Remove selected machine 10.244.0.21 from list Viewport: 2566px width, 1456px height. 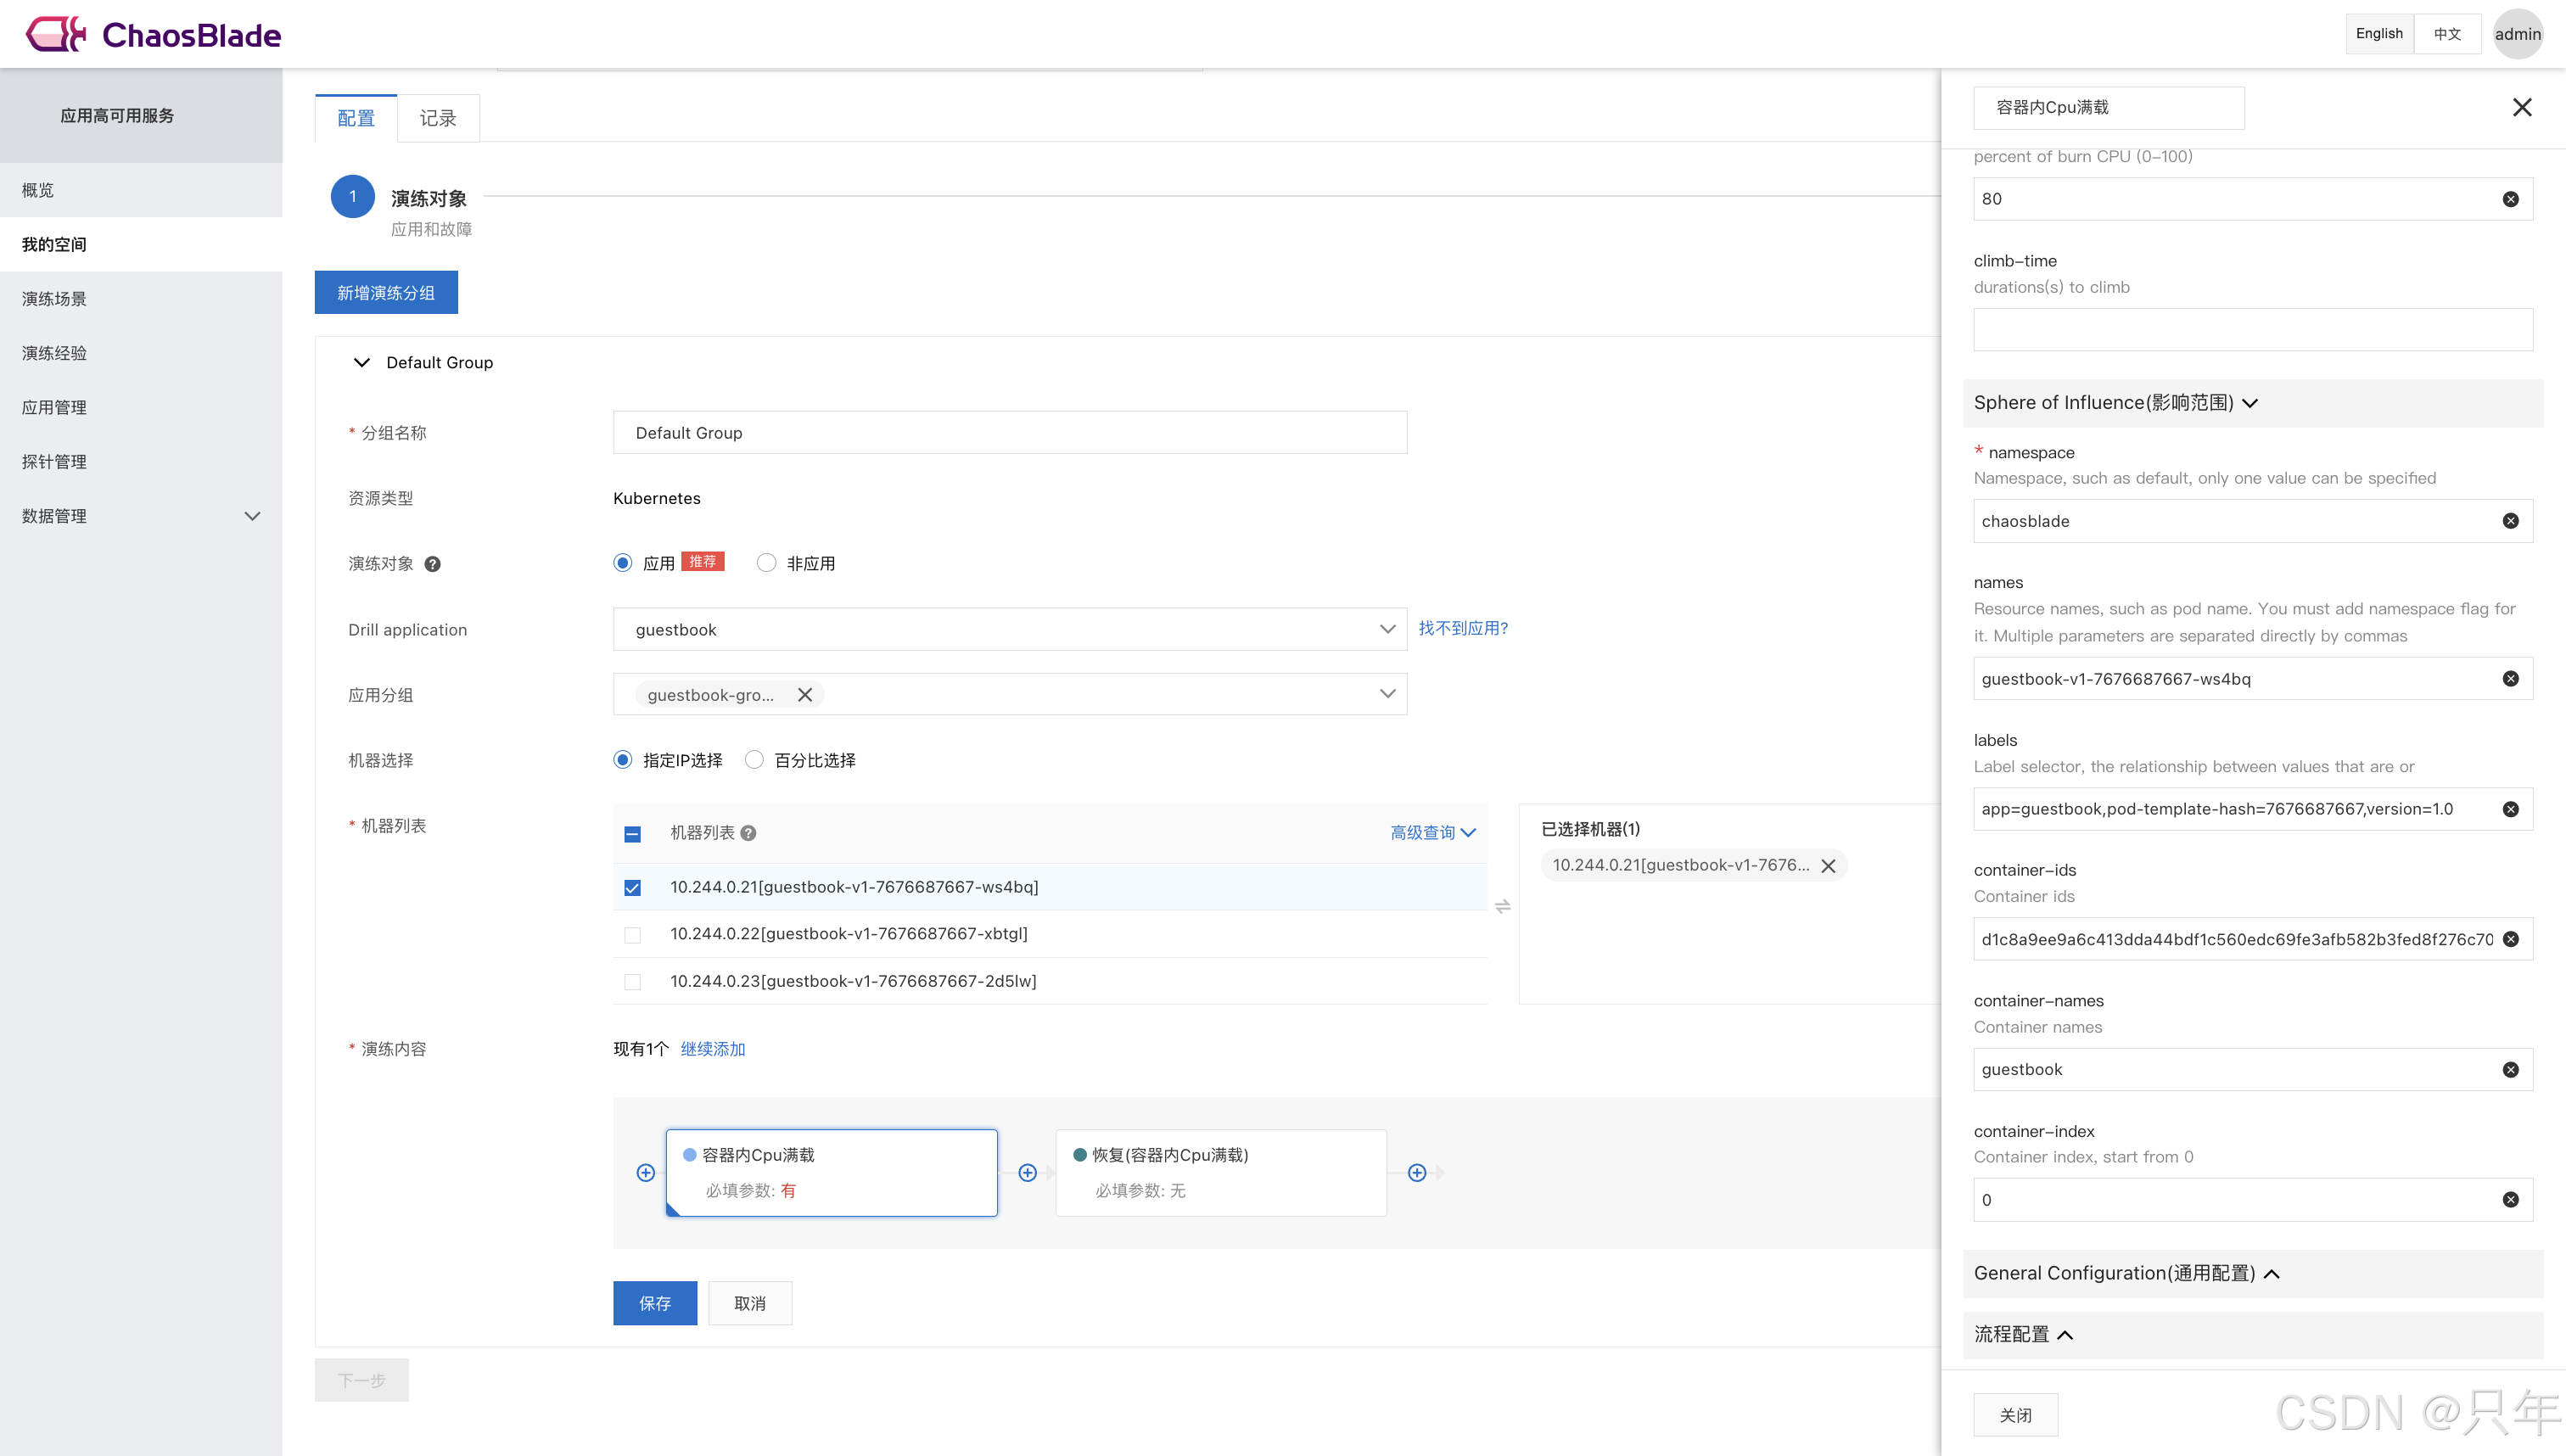[1828, 866]
